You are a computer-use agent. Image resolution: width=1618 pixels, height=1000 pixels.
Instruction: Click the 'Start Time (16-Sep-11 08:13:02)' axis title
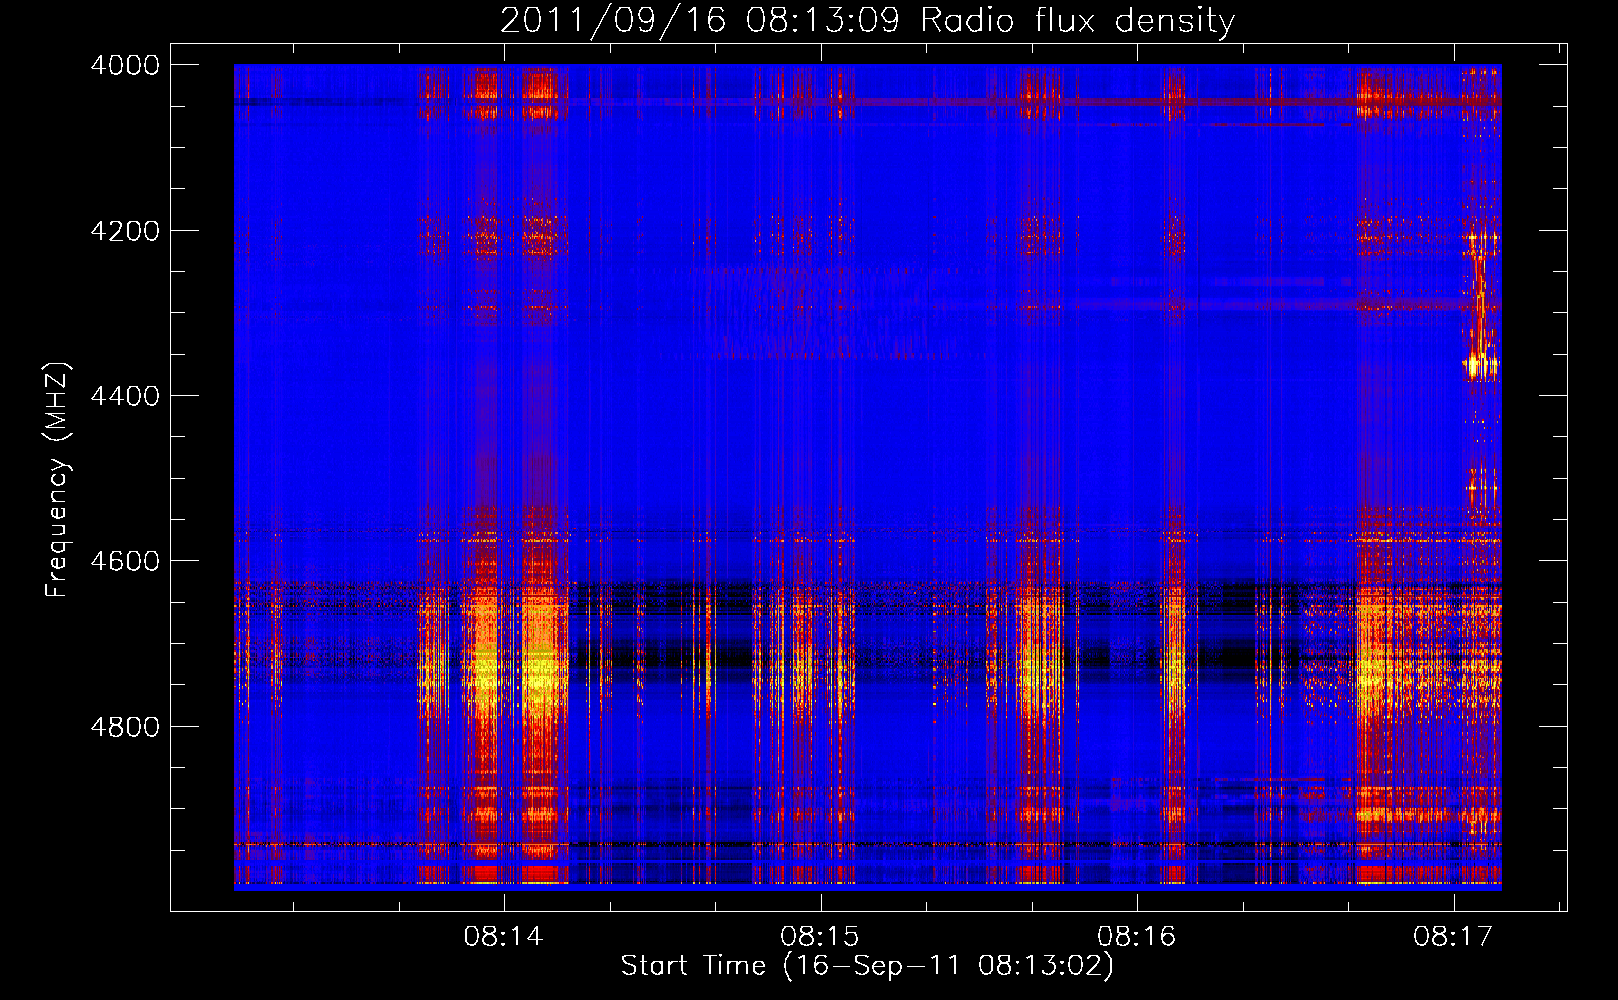click(x=867, y=966)
